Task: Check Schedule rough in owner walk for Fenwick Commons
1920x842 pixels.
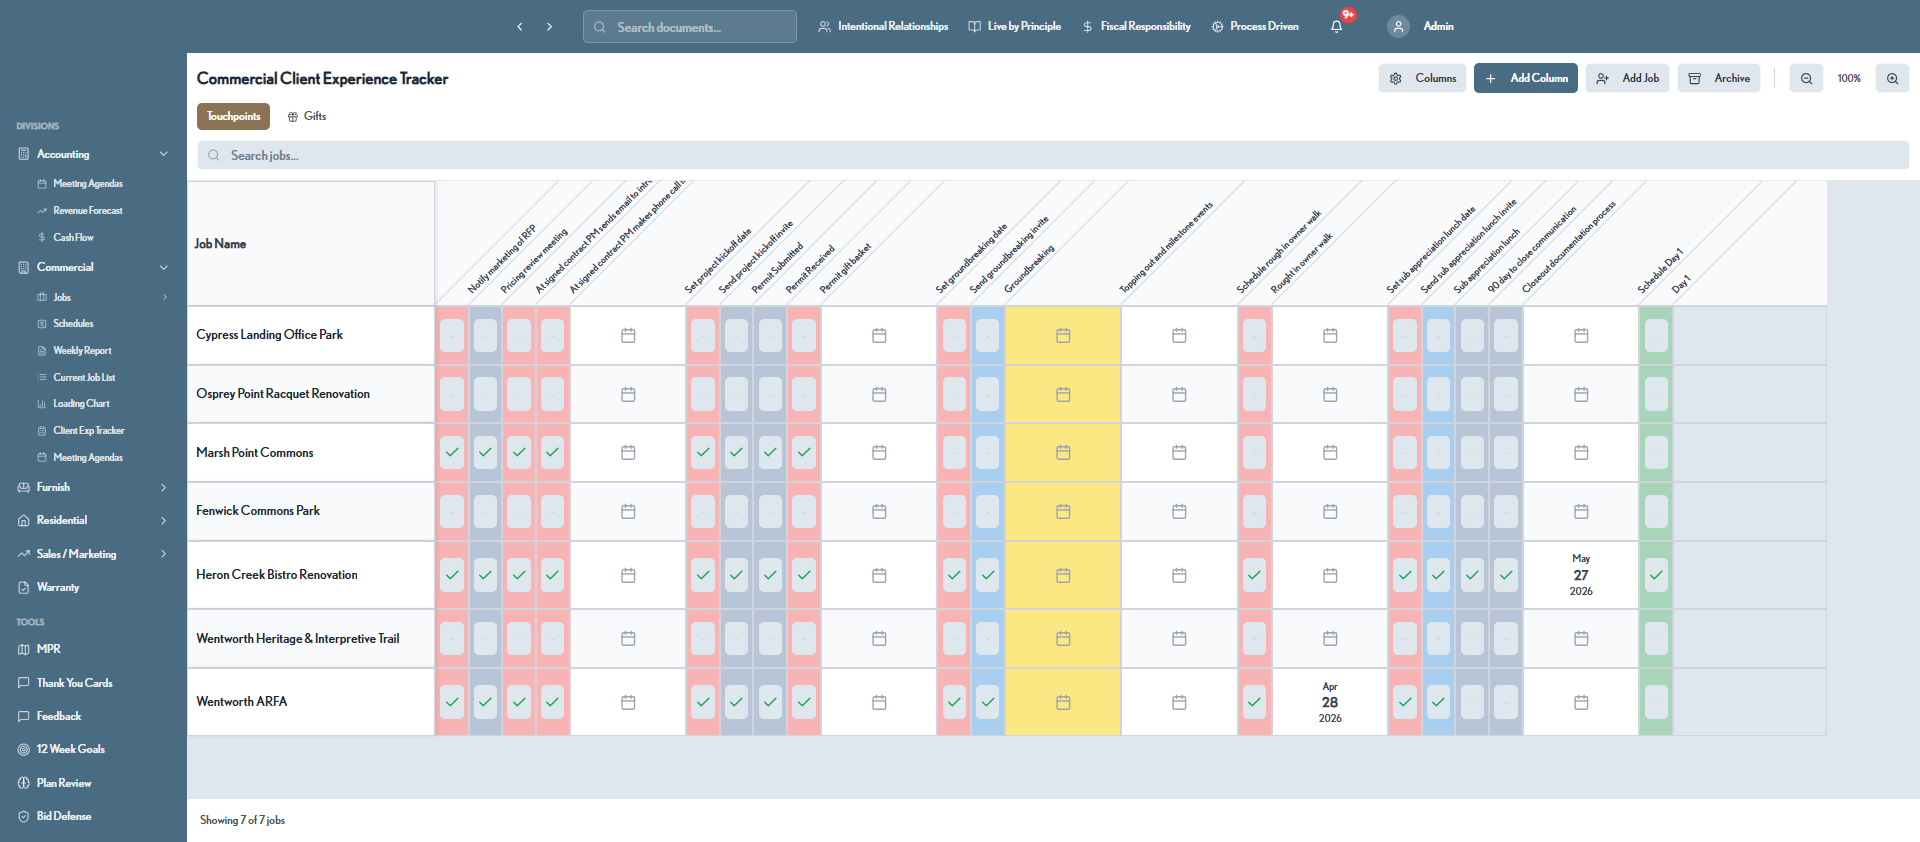Action: click(x=1254, y=512)
